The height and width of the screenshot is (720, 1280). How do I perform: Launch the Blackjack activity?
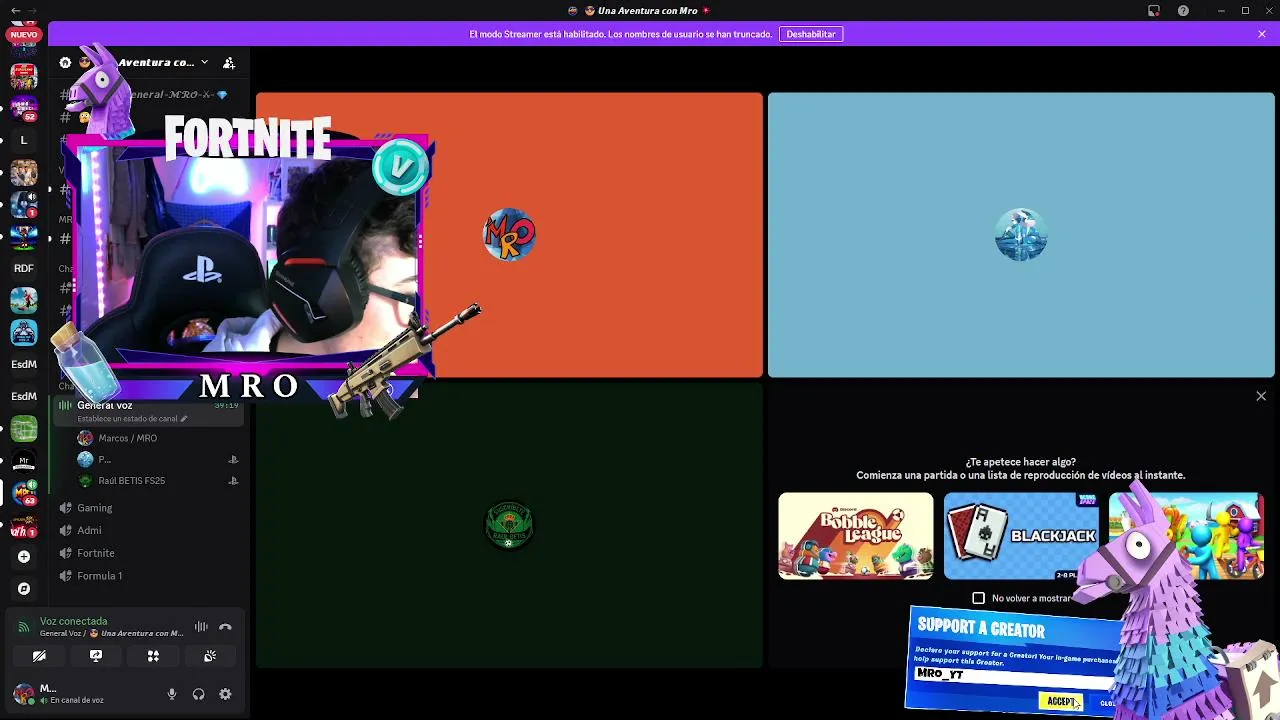pyautogui.click(x=1021, y=536)
